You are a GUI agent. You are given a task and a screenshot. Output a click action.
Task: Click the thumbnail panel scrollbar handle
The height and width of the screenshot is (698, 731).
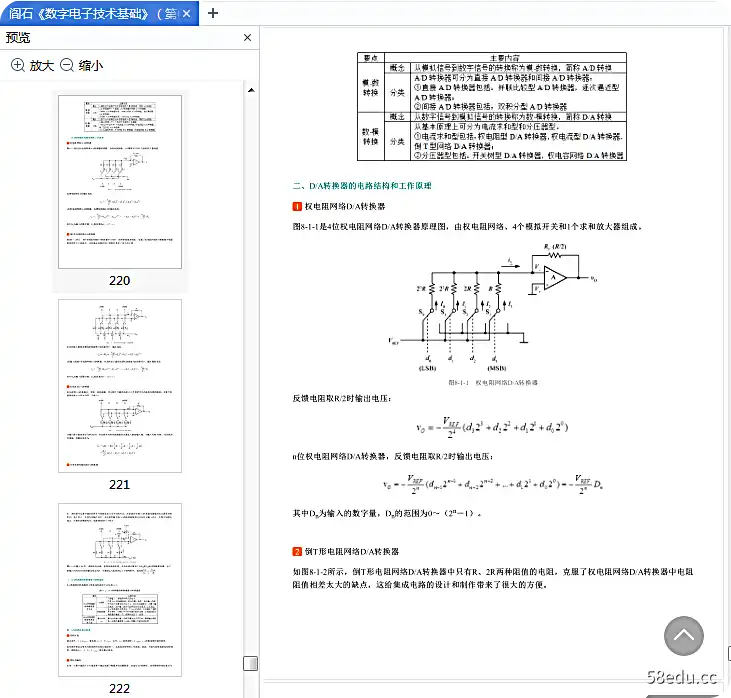click(251, 663)
